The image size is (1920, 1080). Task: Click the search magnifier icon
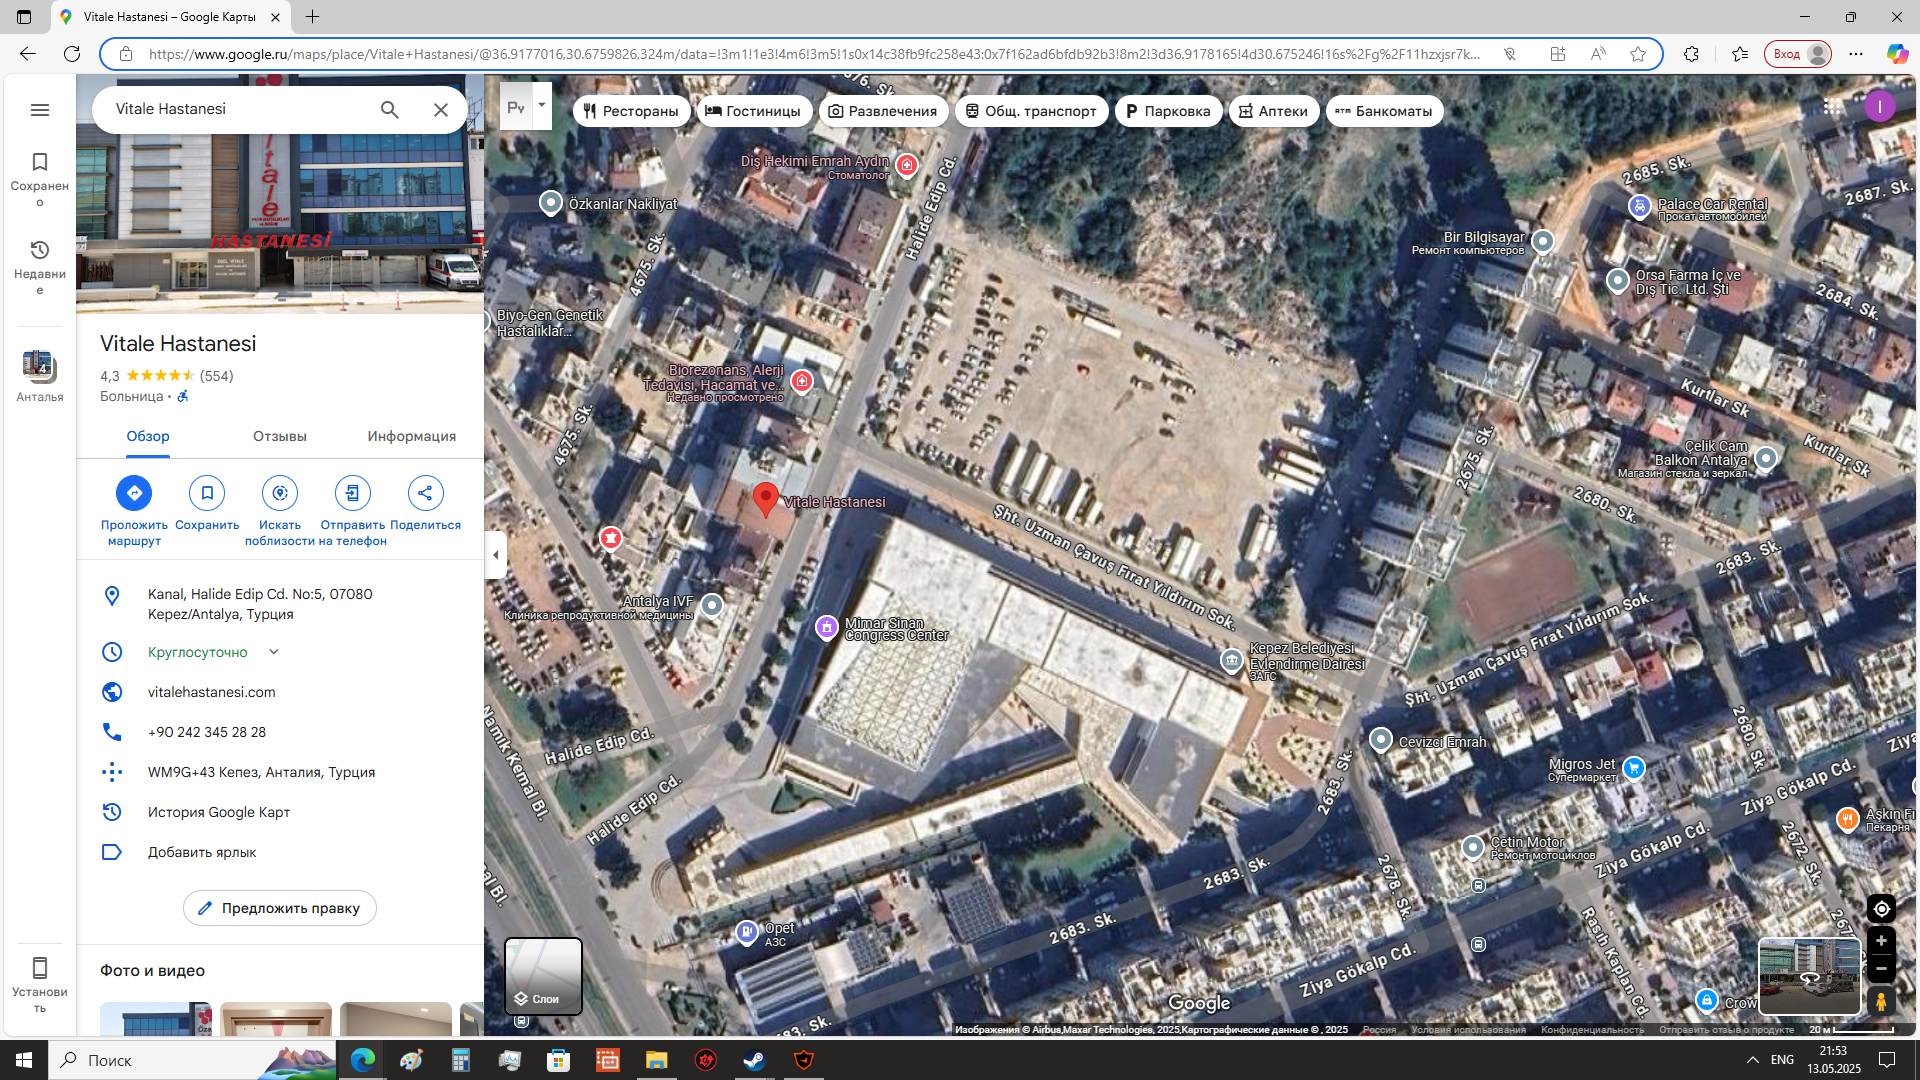pos(390,110)
